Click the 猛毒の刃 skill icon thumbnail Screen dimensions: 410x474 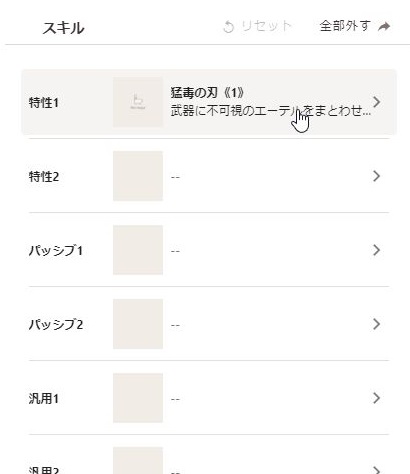coord(138,102)
